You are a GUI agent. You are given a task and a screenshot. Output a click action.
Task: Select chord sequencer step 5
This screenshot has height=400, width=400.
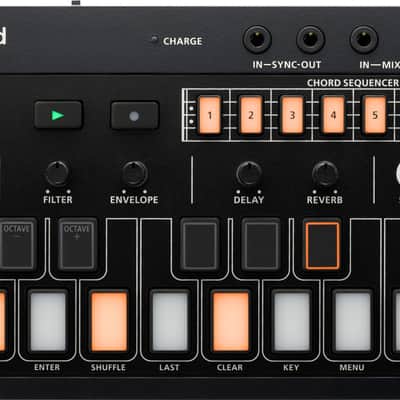tap(375, 115)
